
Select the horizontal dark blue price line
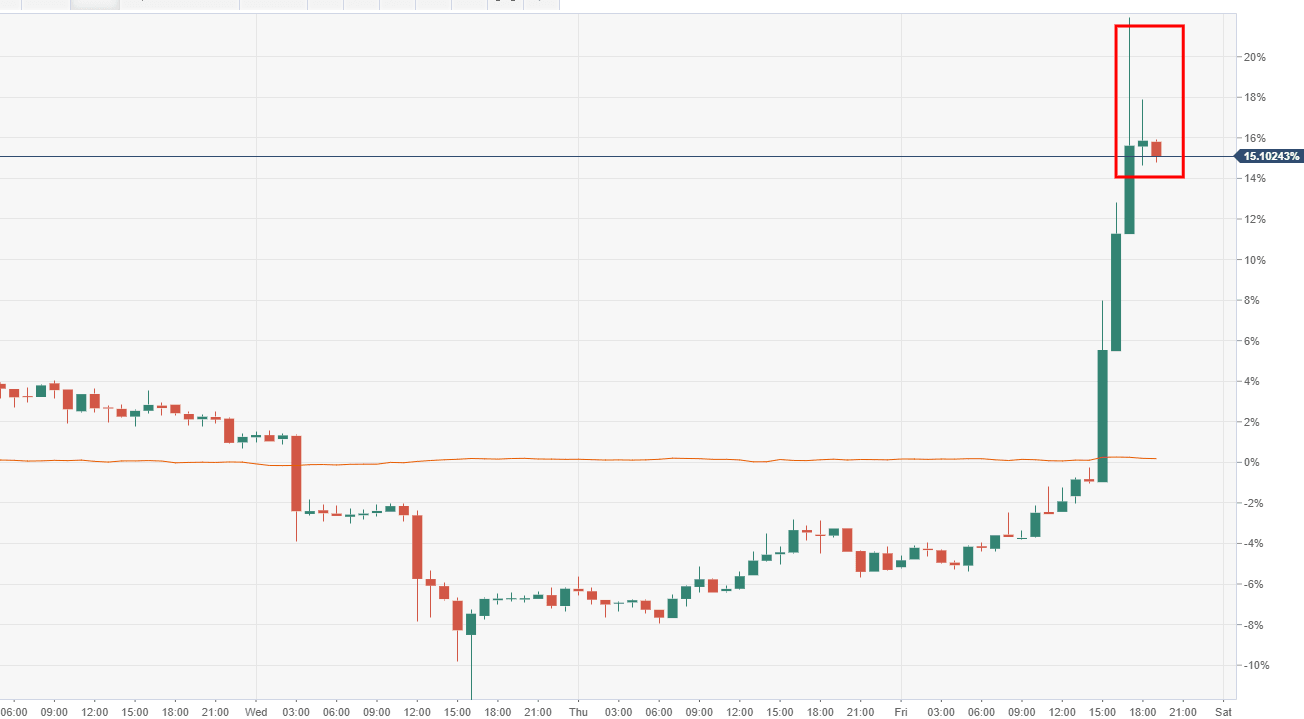[x=600, y=156]
